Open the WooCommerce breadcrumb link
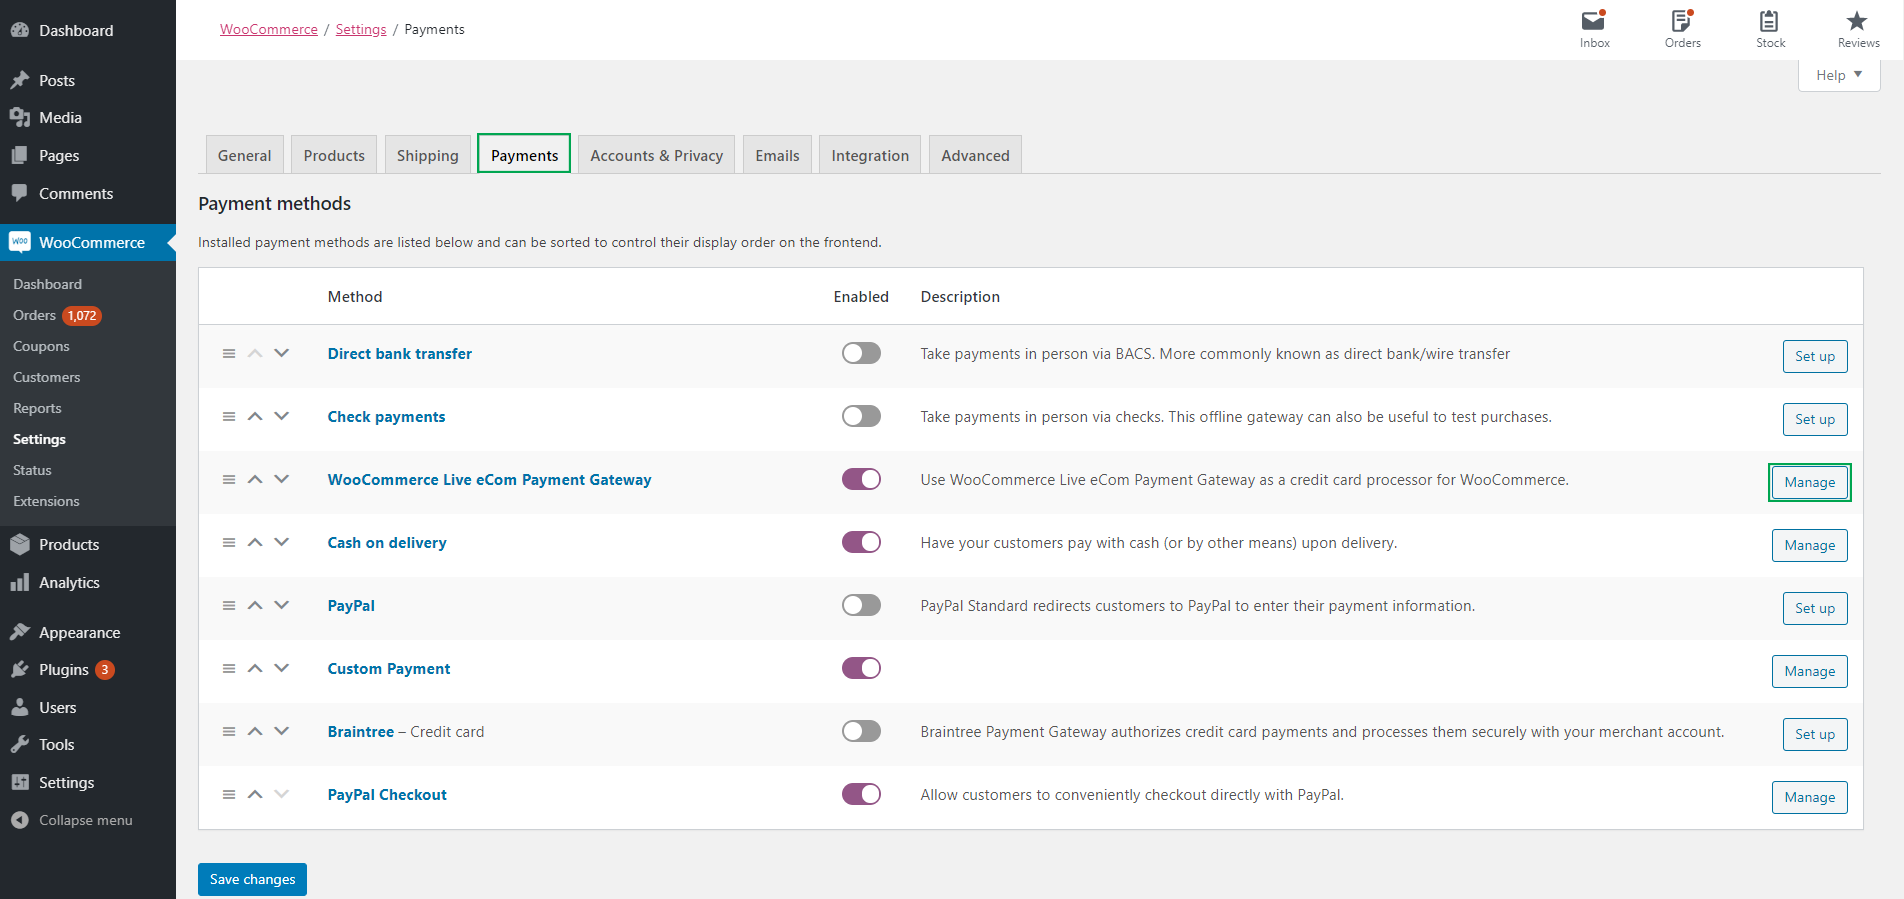Image resolution: width=1904 pixels, height=899 pixels. click(x=269, y=29)
